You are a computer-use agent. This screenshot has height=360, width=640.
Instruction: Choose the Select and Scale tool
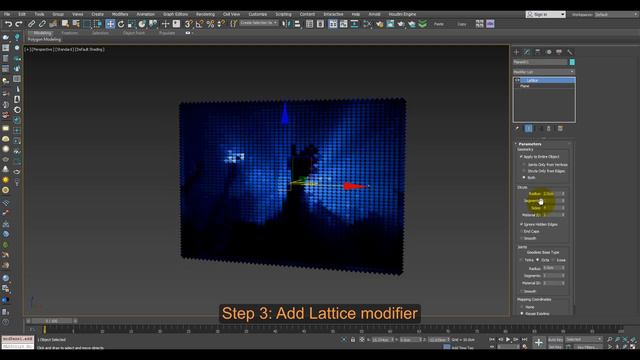click(x=131, y=24)
